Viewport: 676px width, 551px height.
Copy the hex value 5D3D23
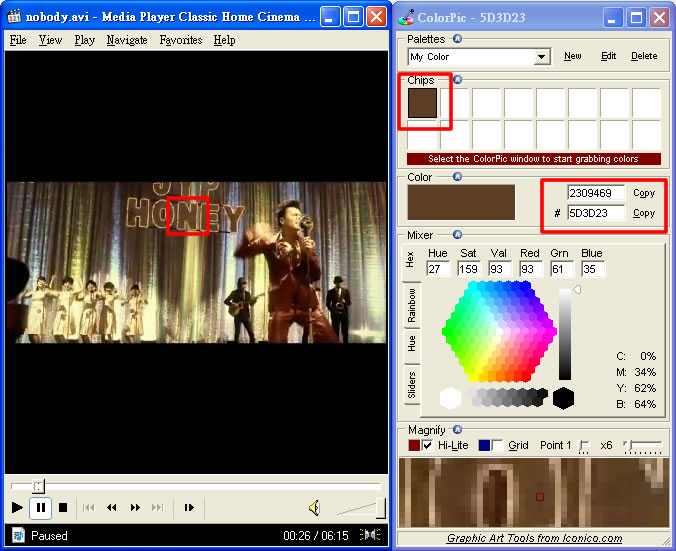(x=644, y=213)
